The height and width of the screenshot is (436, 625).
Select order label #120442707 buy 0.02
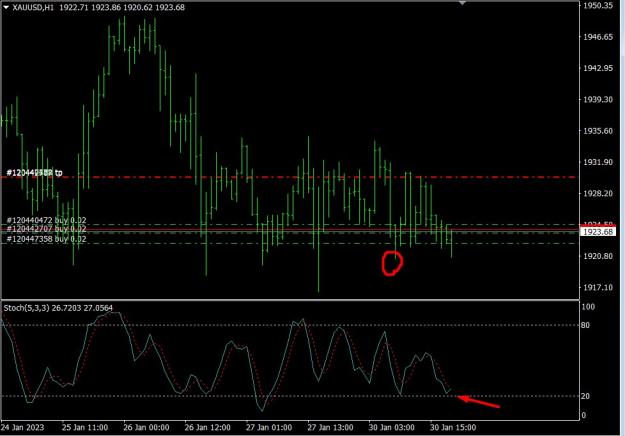point(46,229)
